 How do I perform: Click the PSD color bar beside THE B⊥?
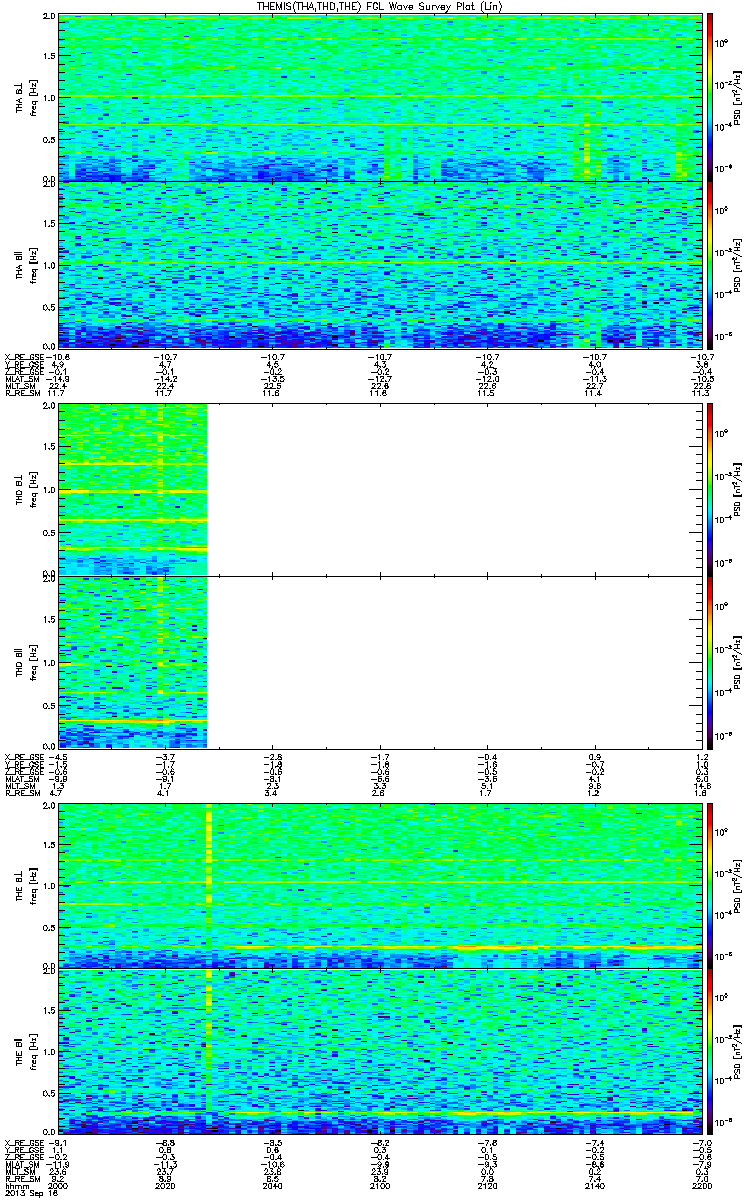click(709, 885)
